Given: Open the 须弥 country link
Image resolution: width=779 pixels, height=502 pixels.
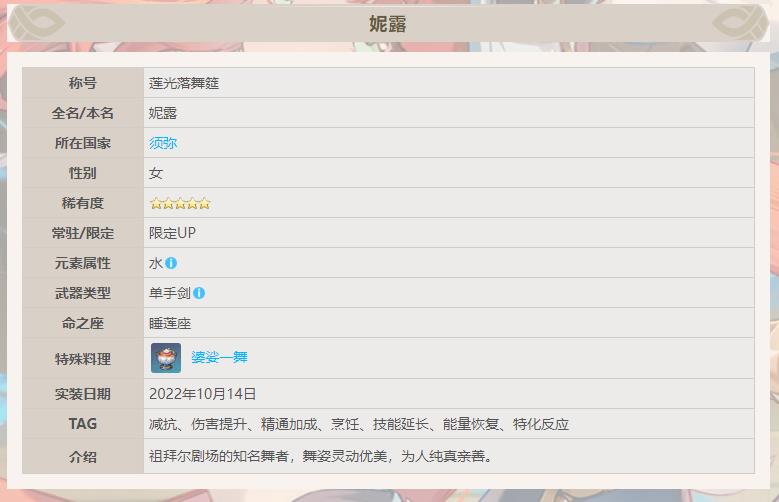Looking at the screenshot, I should click(163, 143).
